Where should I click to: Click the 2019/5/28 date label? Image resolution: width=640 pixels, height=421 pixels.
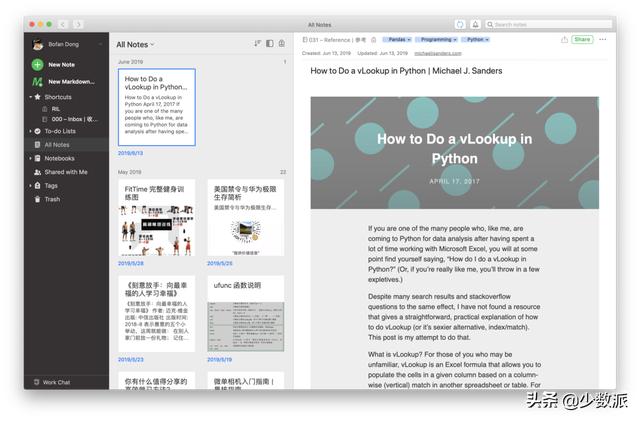pos(131,263)
